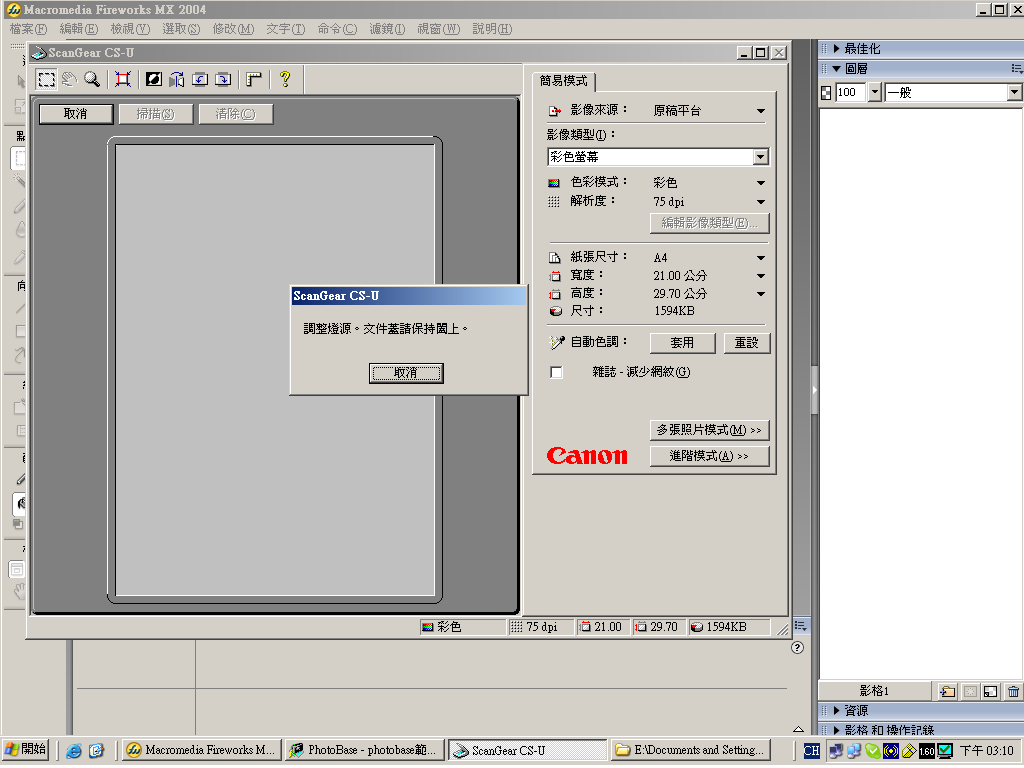
Task: Open the 說明 menu
Action: pos(492,29)
